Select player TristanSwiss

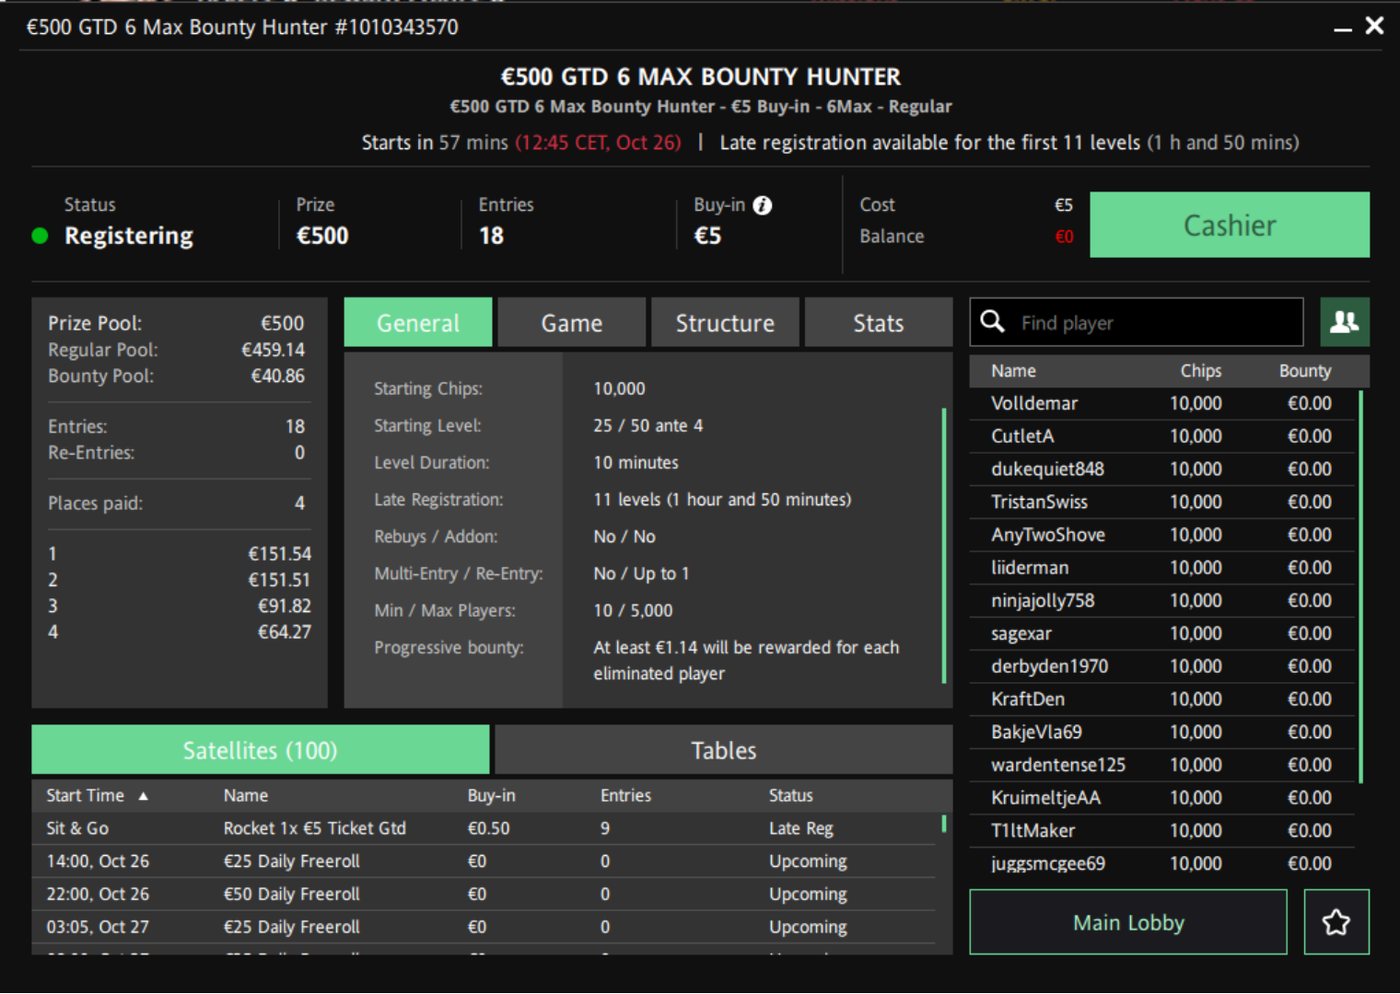tap(1163, 502)
